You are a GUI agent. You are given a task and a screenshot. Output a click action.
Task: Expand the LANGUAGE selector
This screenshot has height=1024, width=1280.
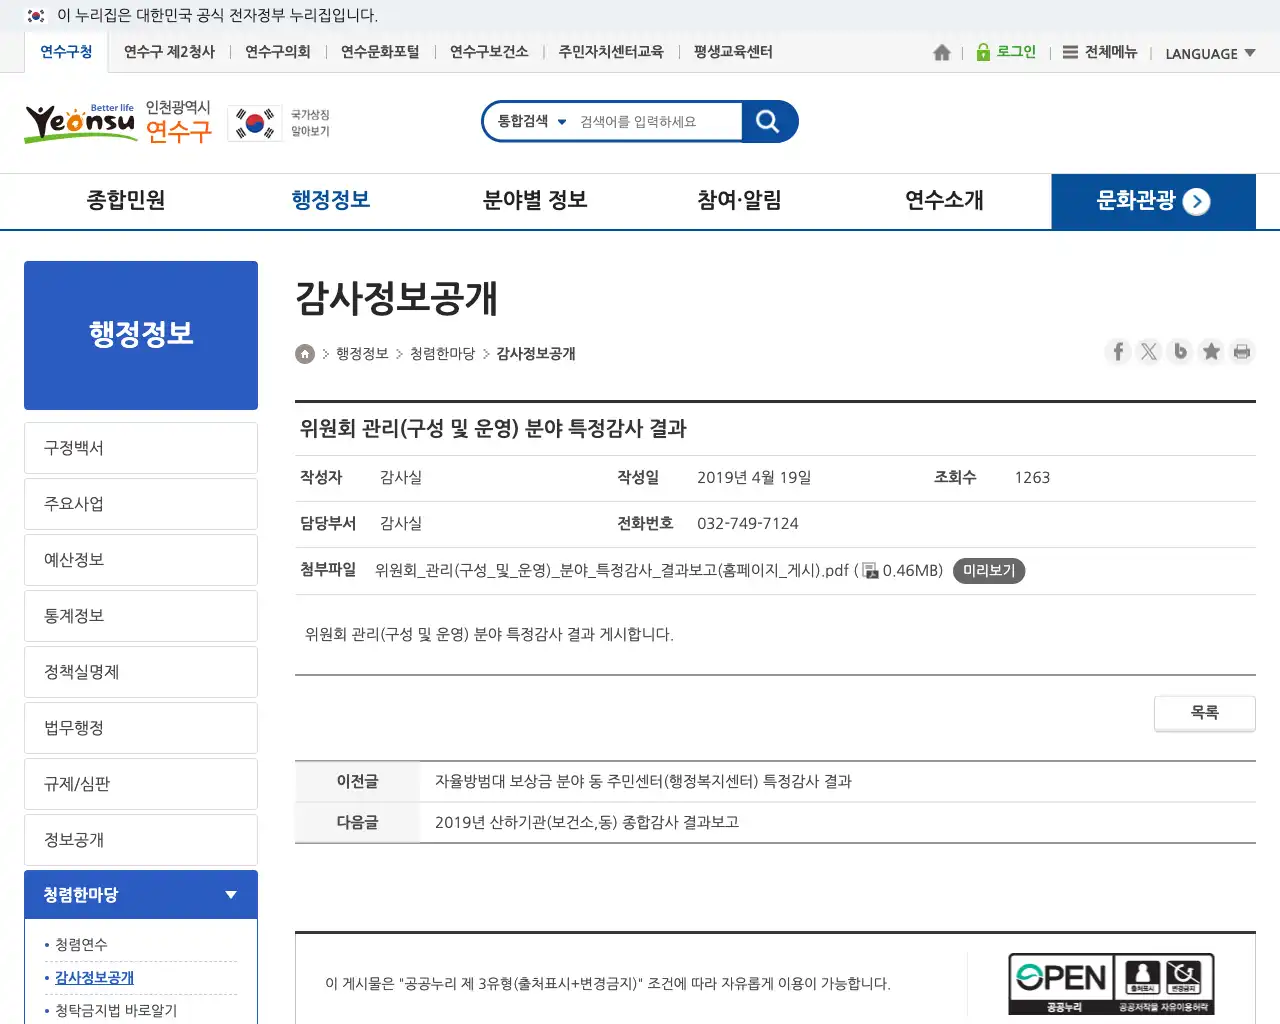[x=1210, y=54]
